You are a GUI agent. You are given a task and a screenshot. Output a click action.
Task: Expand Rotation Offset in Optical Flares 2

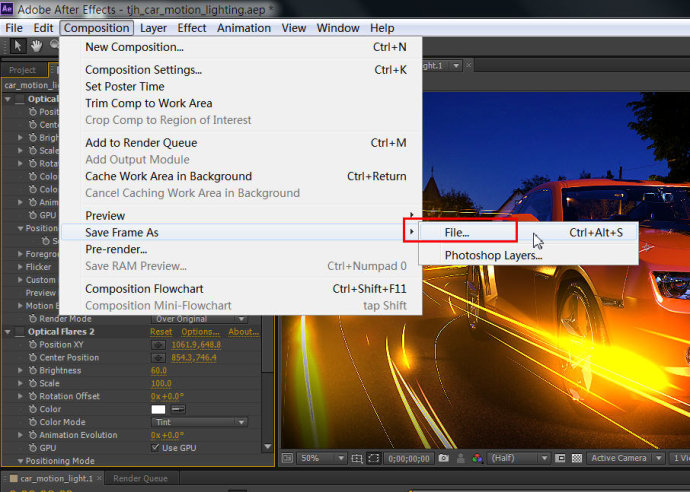pos(20,396)
